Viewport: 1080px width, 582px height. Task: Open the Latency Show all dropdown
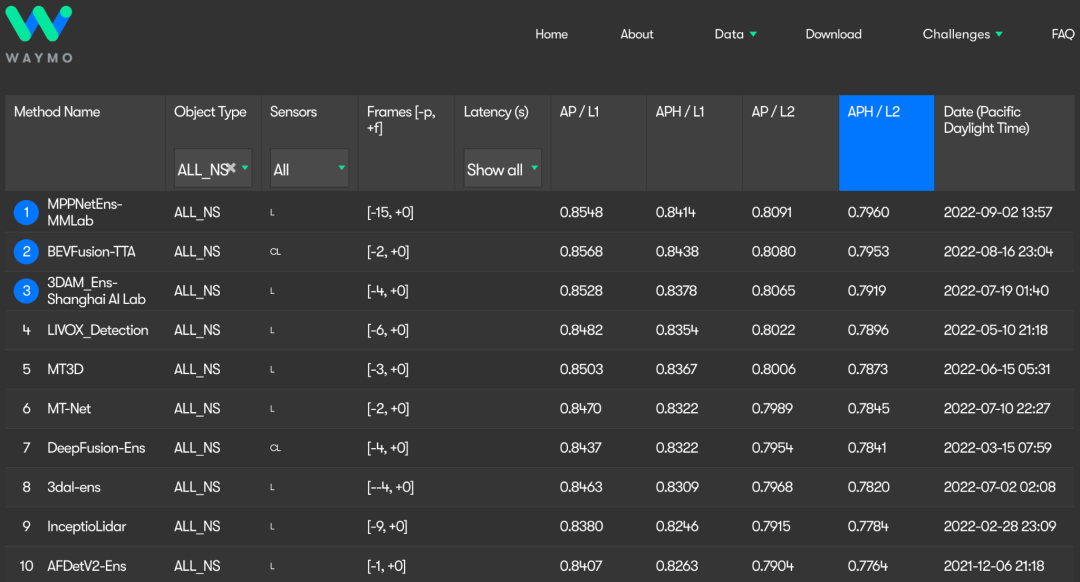click(x=502, y=169)
